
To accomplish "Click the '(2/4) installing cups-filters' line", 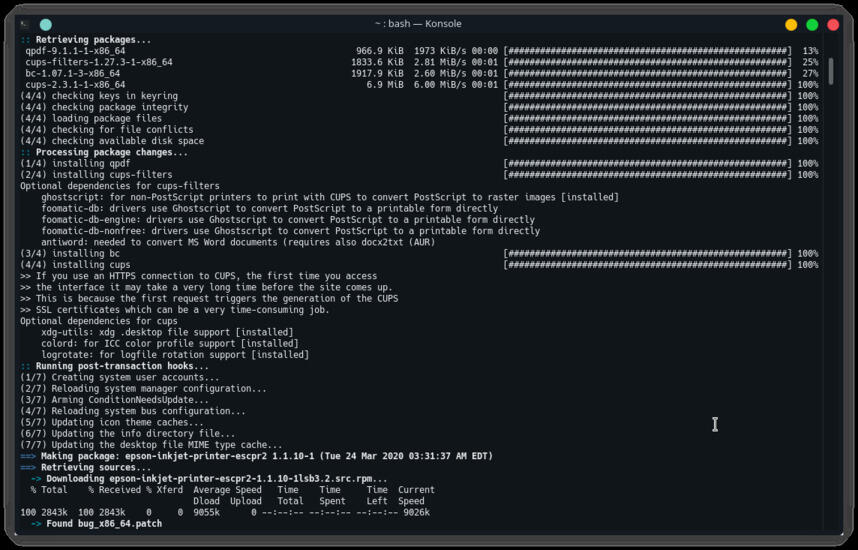I will click(x=96, y=175).
